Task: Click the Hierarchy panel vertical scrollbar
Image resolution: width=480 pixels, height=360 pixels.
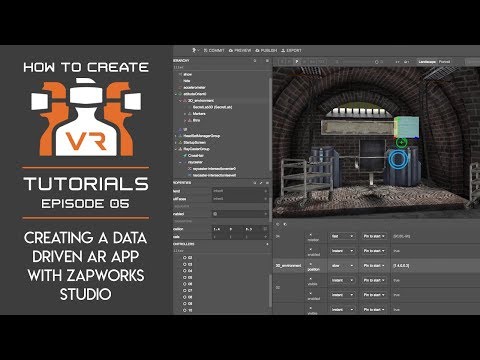Action: pyautogui.click(x=271, y=123)
